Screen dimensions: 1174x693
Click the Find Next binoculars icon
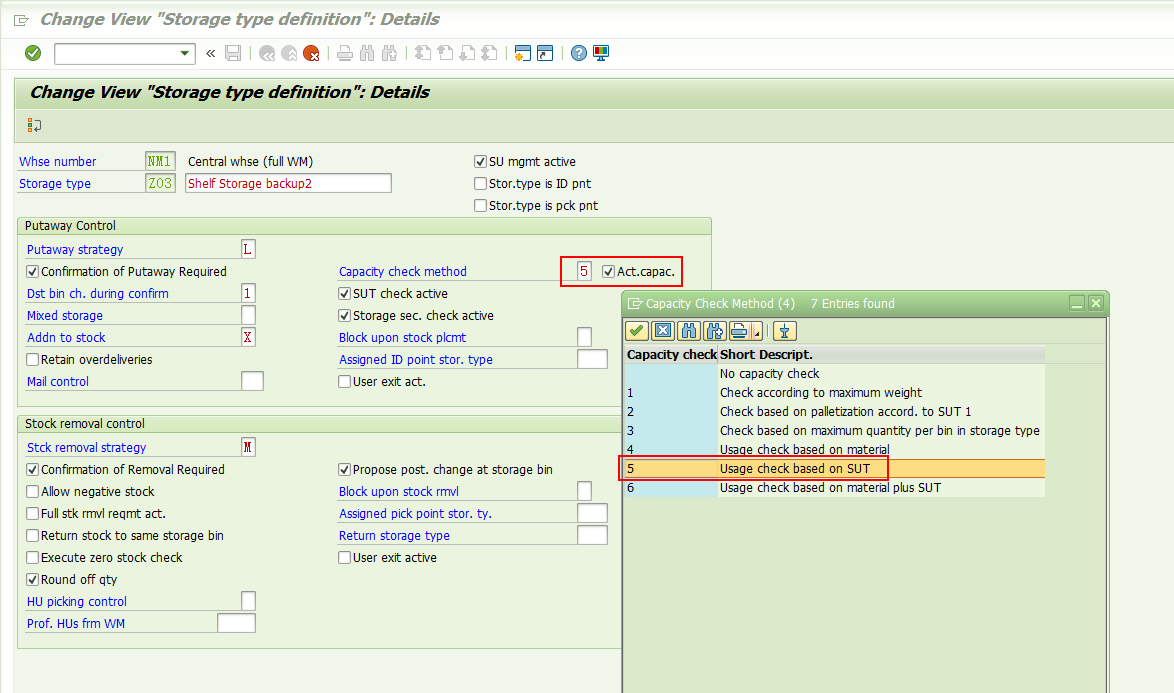[x=389, y=53]
